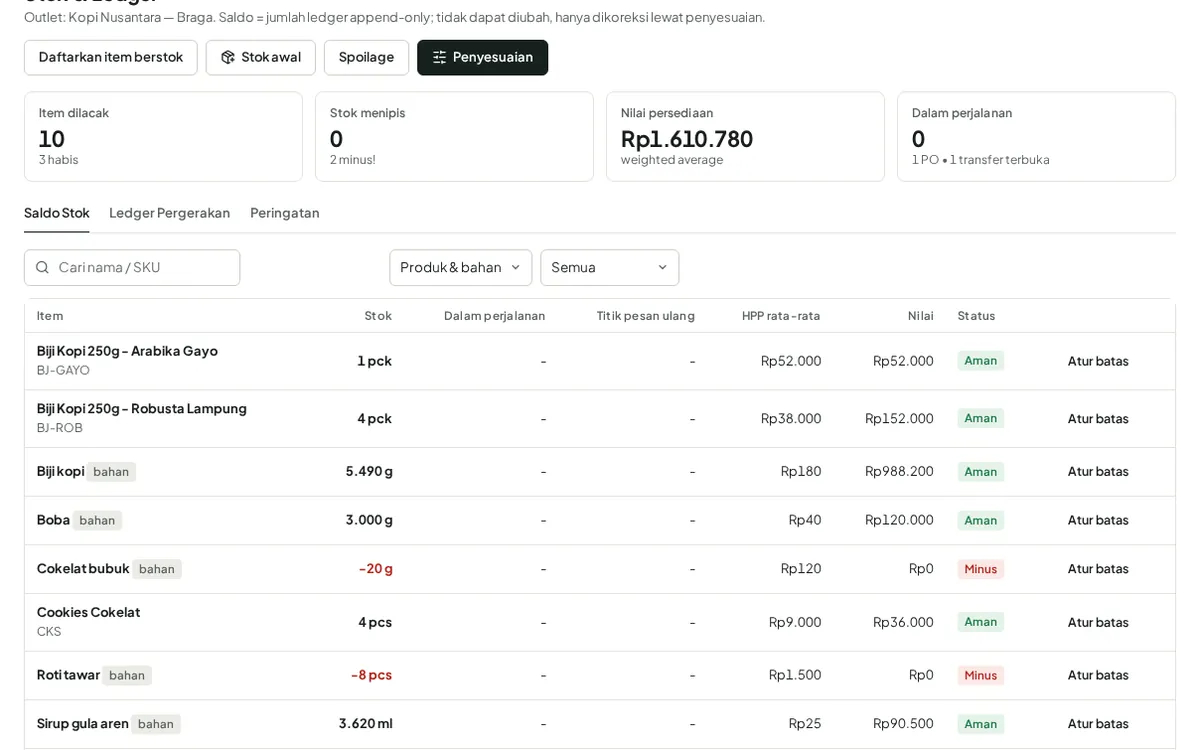The height and width of the screenshot is (750, 1200).
Task: Expand the Semua status dropdown
Action: (610, 268)
